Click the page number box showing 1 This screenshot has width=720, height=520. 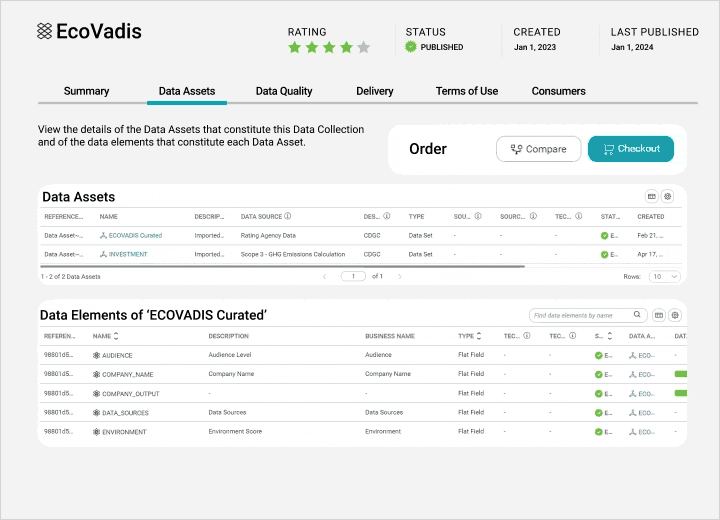[353, 277]
